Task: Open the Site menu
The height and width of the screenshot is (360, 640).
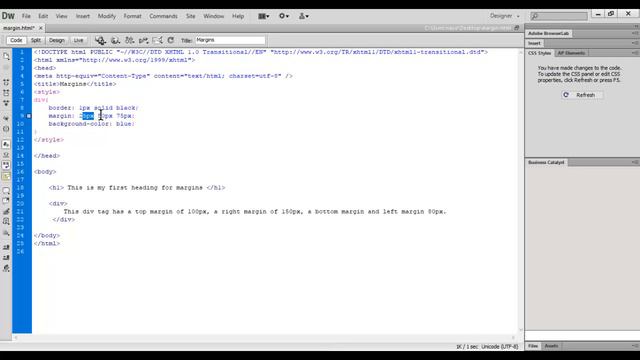Action: (x=191, y=16)
